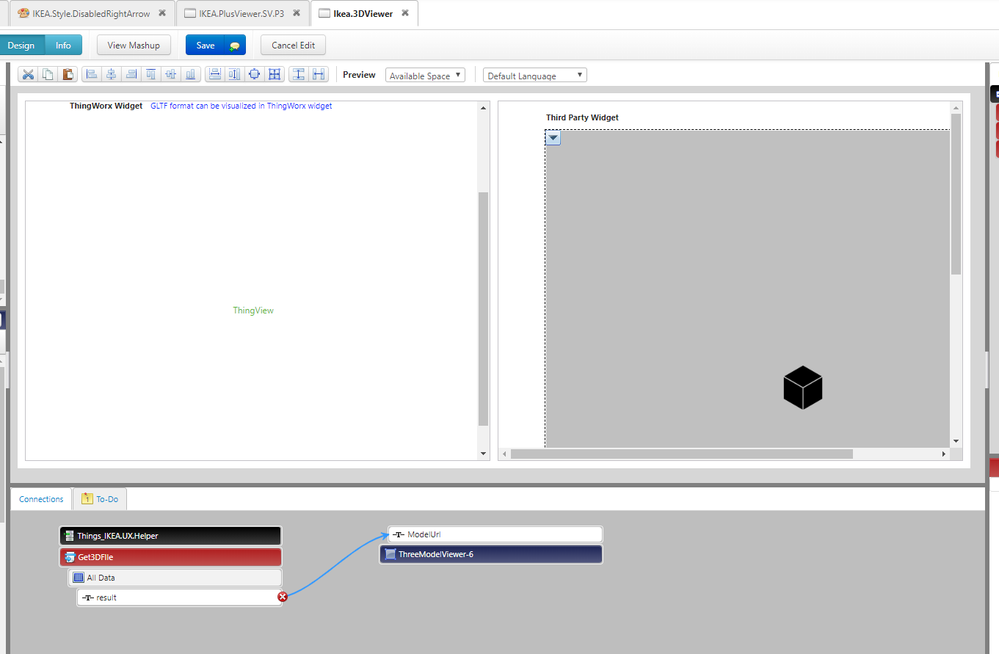Viewport: 999px width, 654px height.
Task: Open the Default Language dropdown
Action: click(x=534, y=74)
